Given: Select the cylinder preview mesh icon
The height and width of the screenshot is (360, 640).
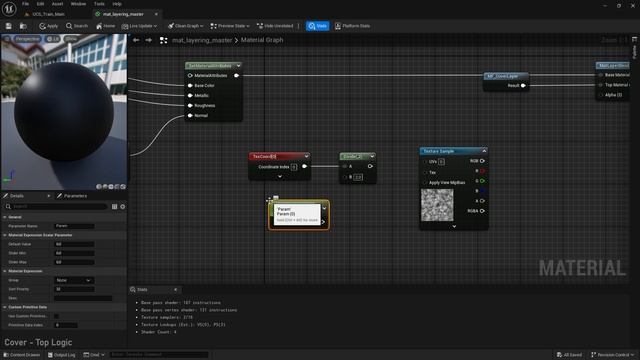Looking at the screenshot, I should click(x=99, y=187).
